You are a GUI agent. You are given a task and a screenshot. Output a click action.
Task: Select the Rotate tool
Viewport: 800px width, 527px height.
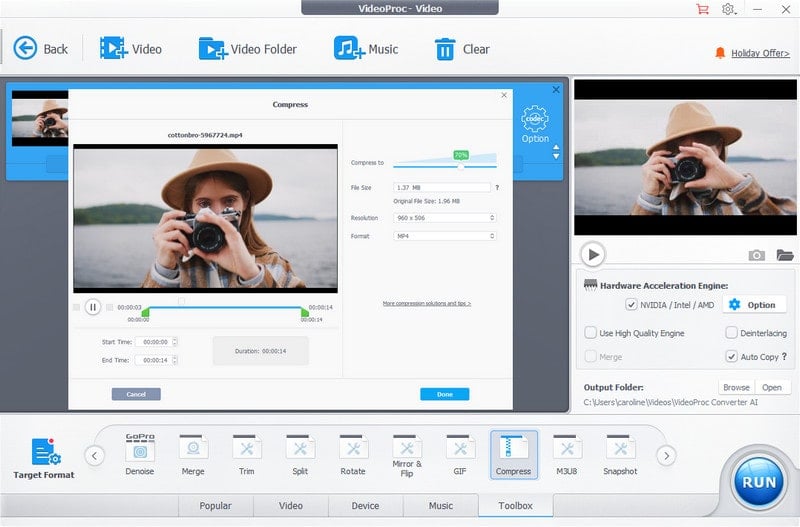pos(353,455)
